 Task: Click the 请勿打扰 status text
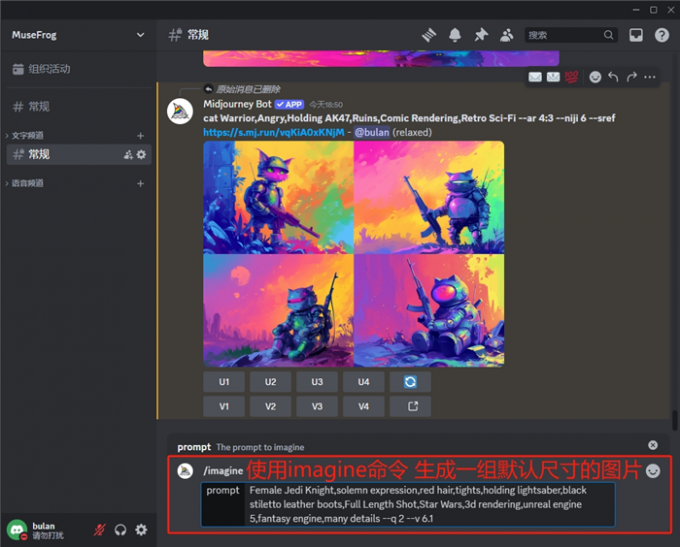pos(48,536)
